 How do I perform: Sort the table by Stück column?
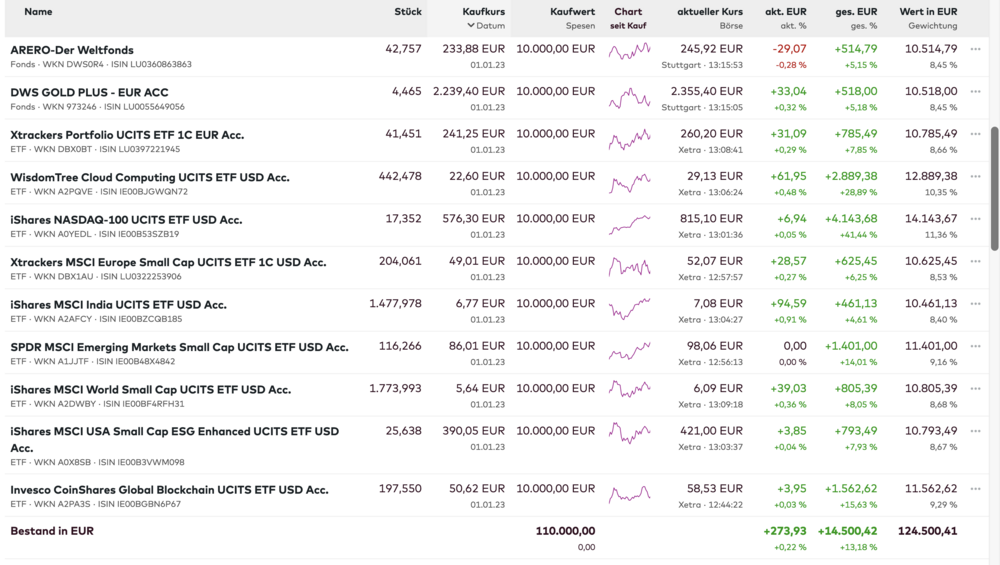coord(407,11)
